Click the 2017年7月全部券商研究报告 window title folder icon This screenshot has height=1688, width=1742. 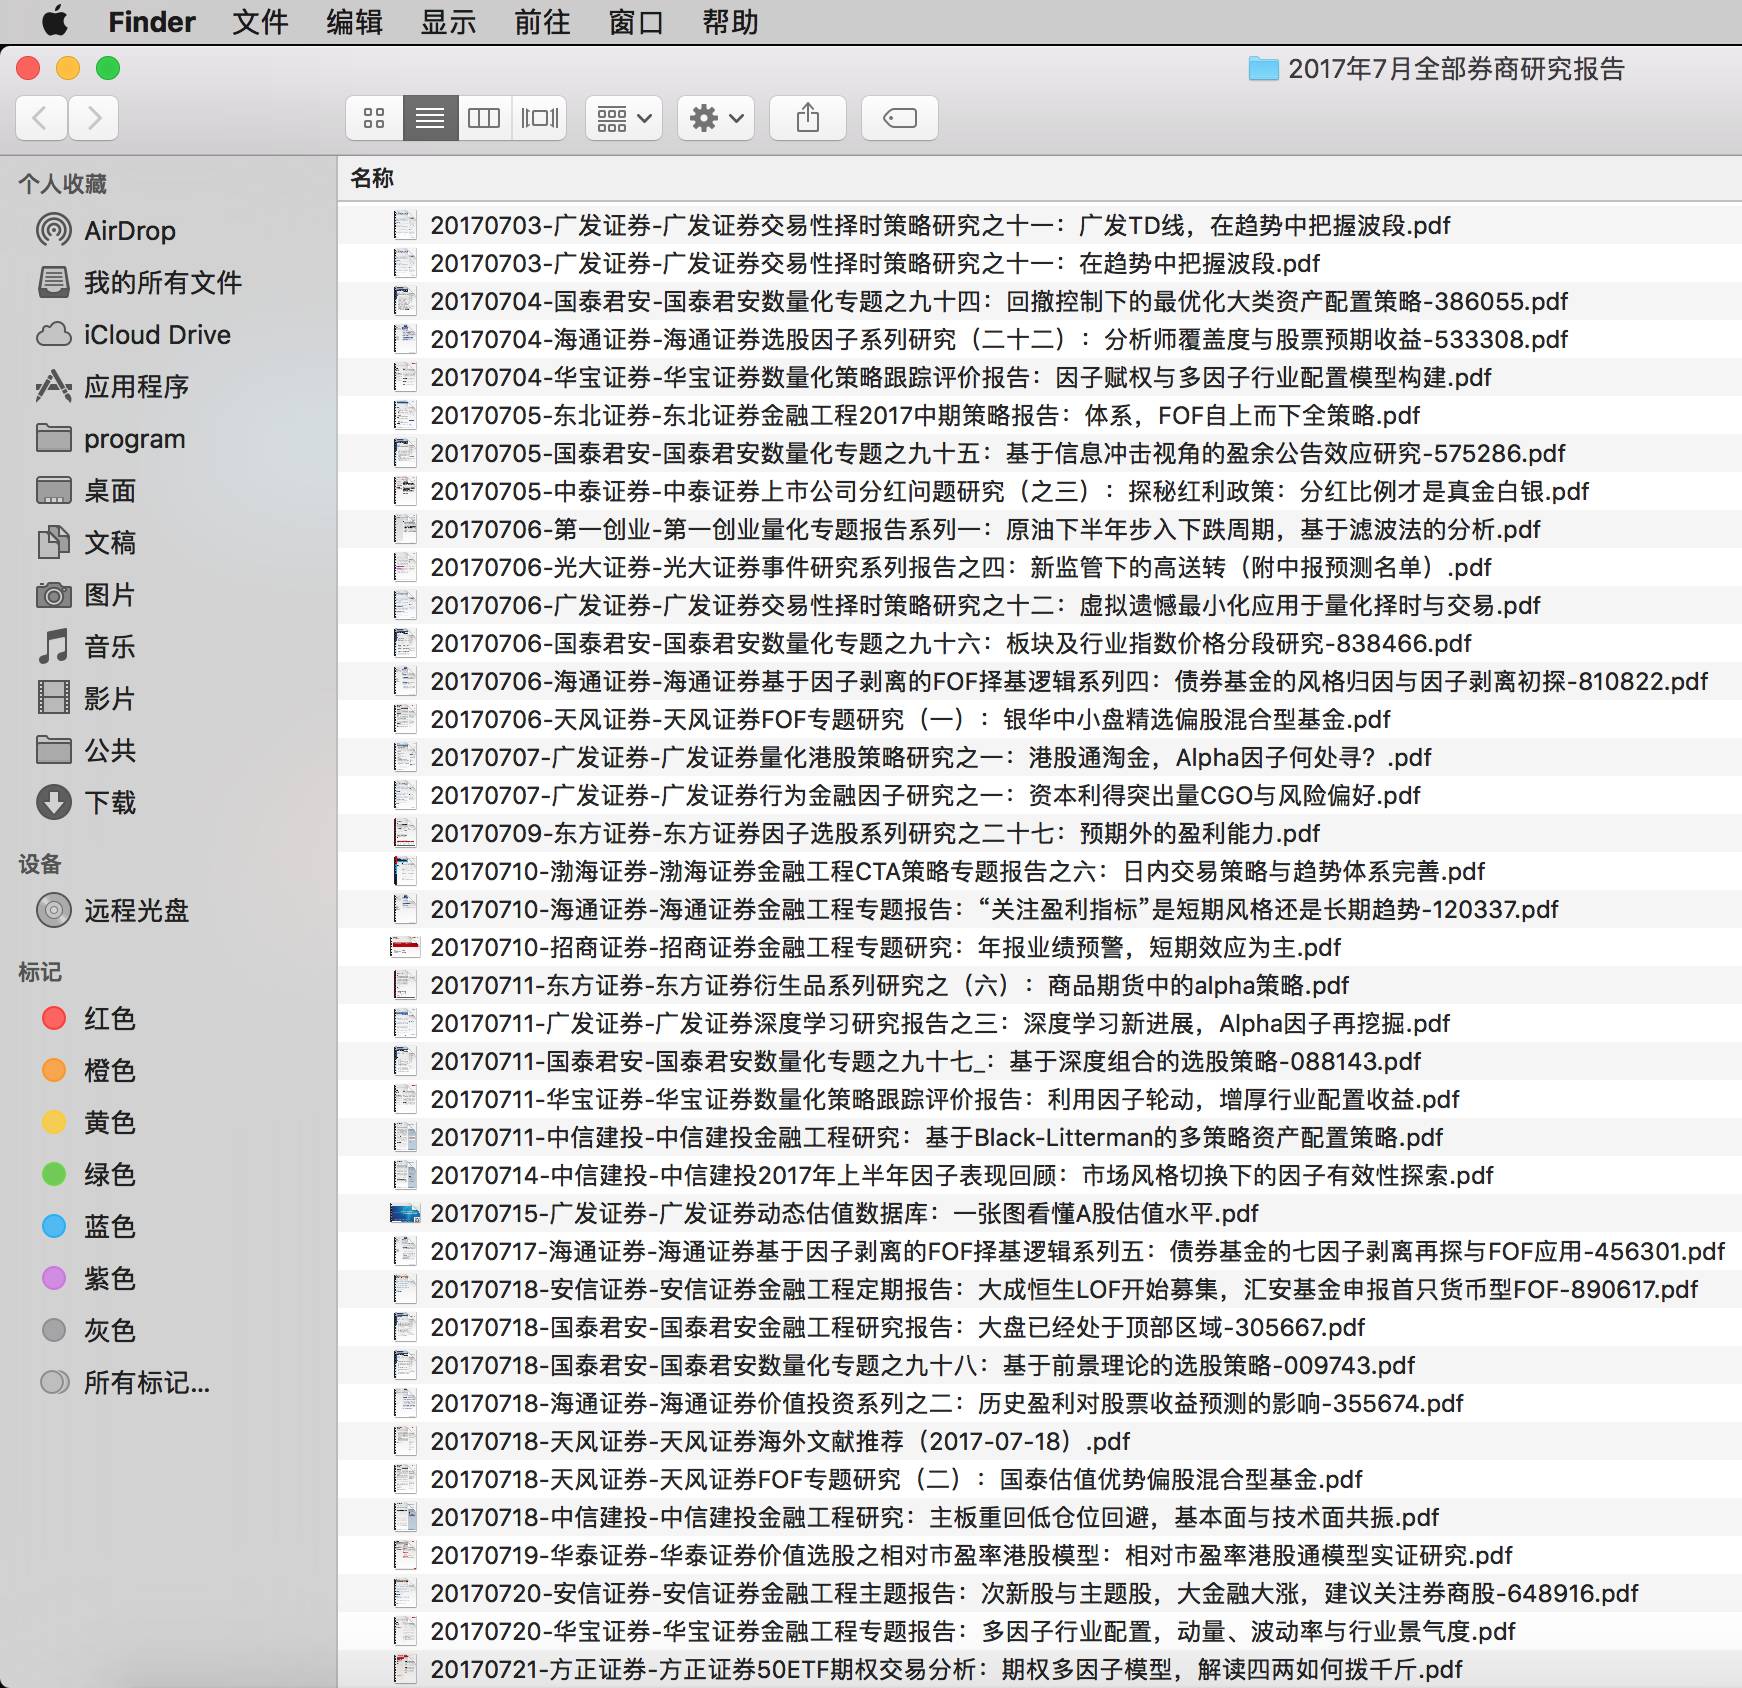(1263, 69)
